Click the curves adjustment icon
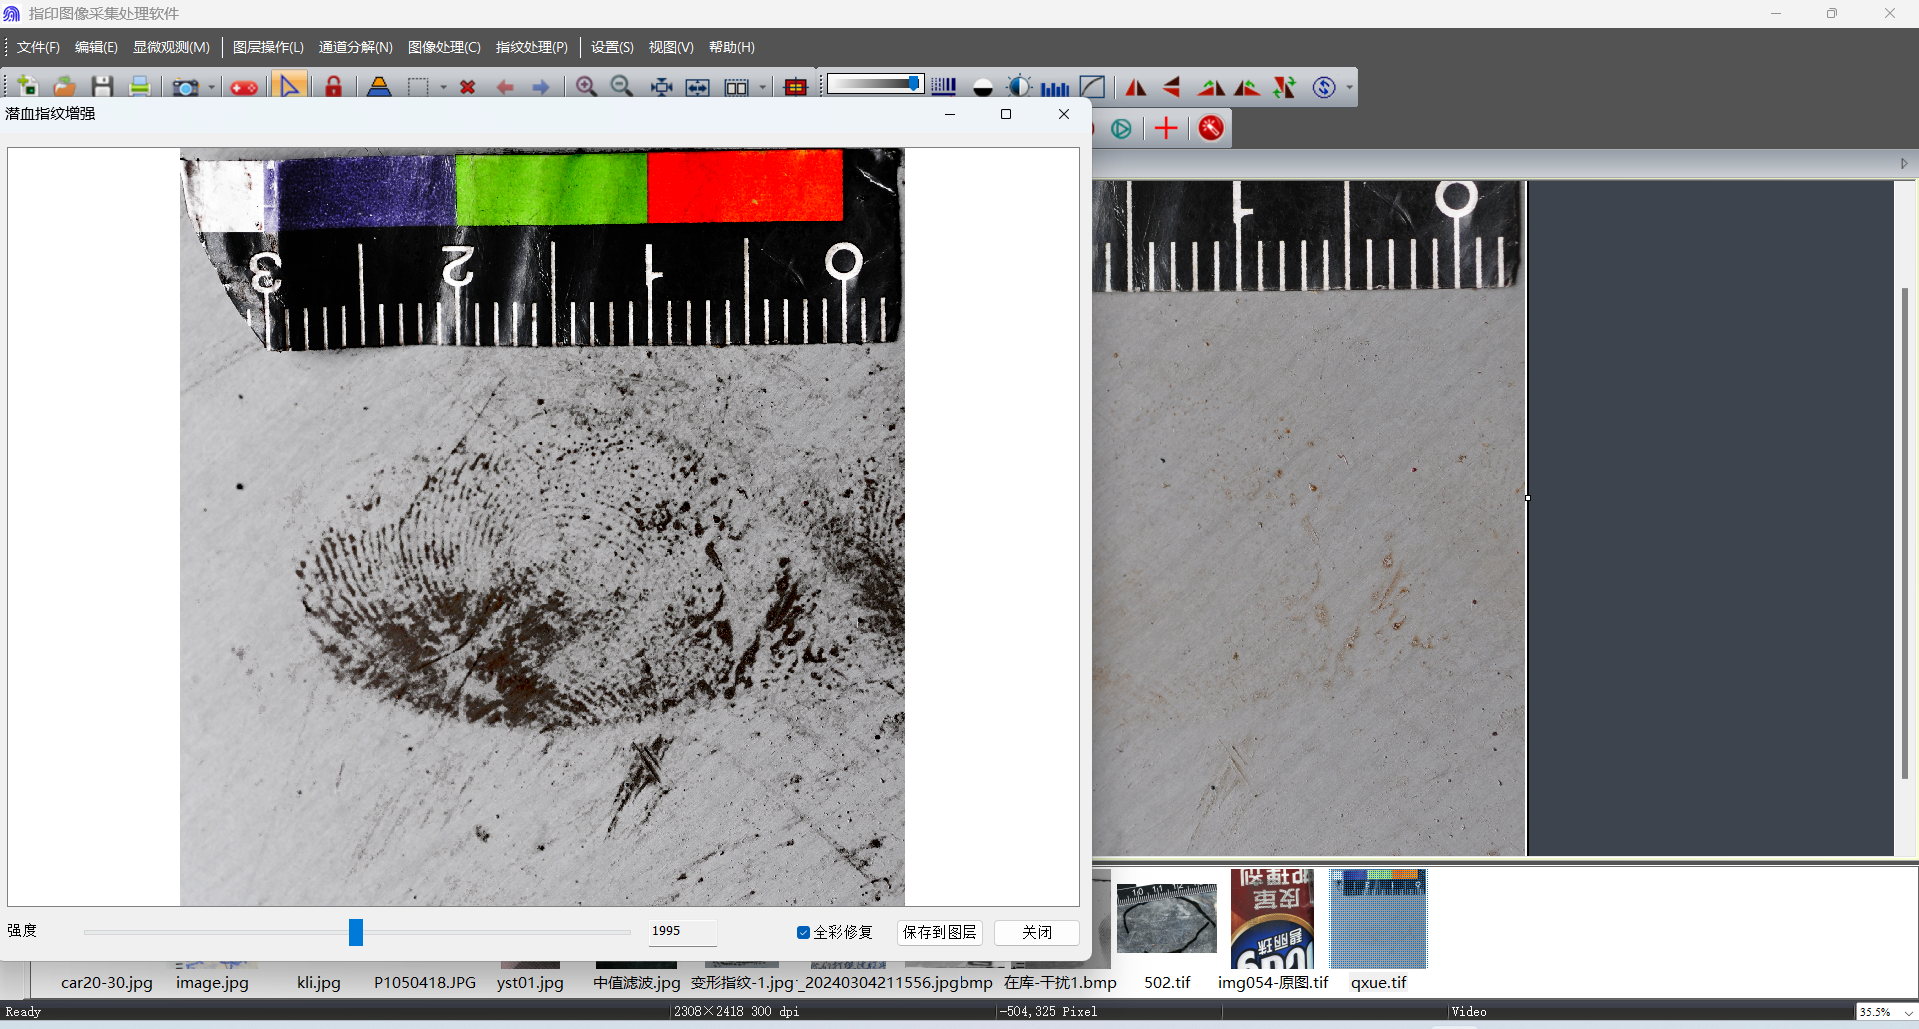The width and height of the screenshot is (1919, 1029). pos(1092,88)
